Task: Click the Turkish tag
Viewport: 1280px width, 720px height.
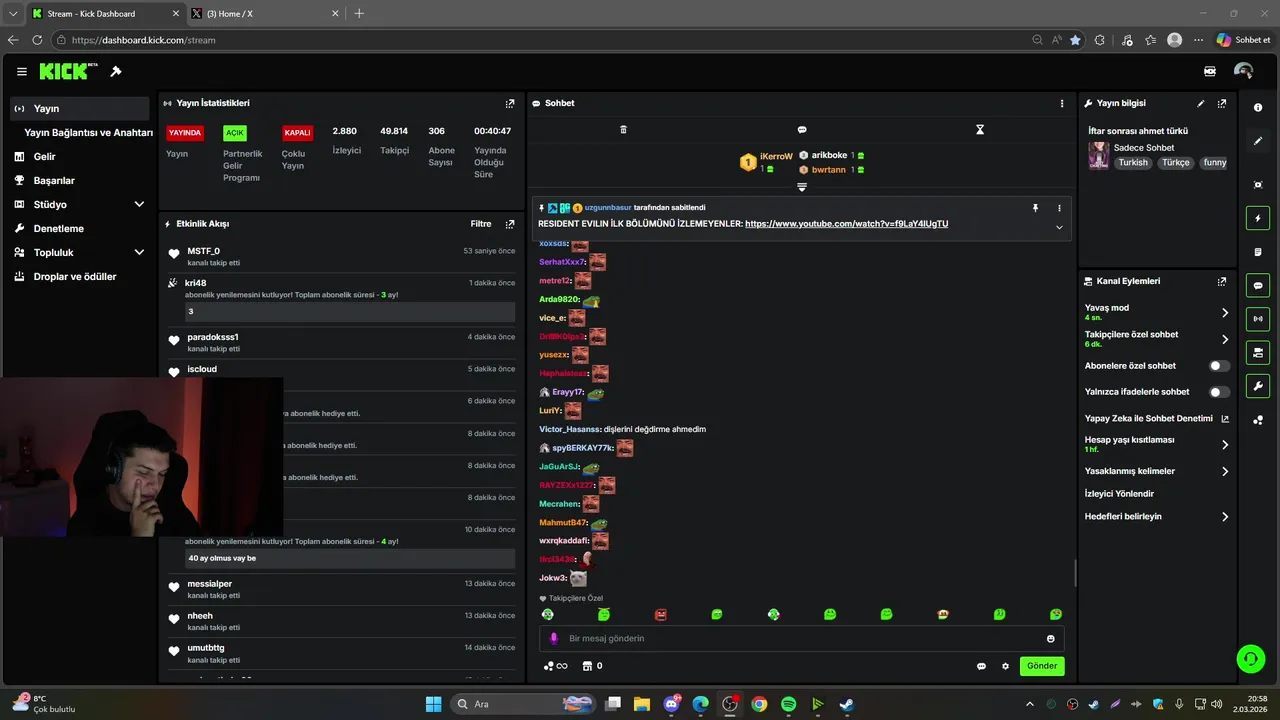Action: (1133, 163)
